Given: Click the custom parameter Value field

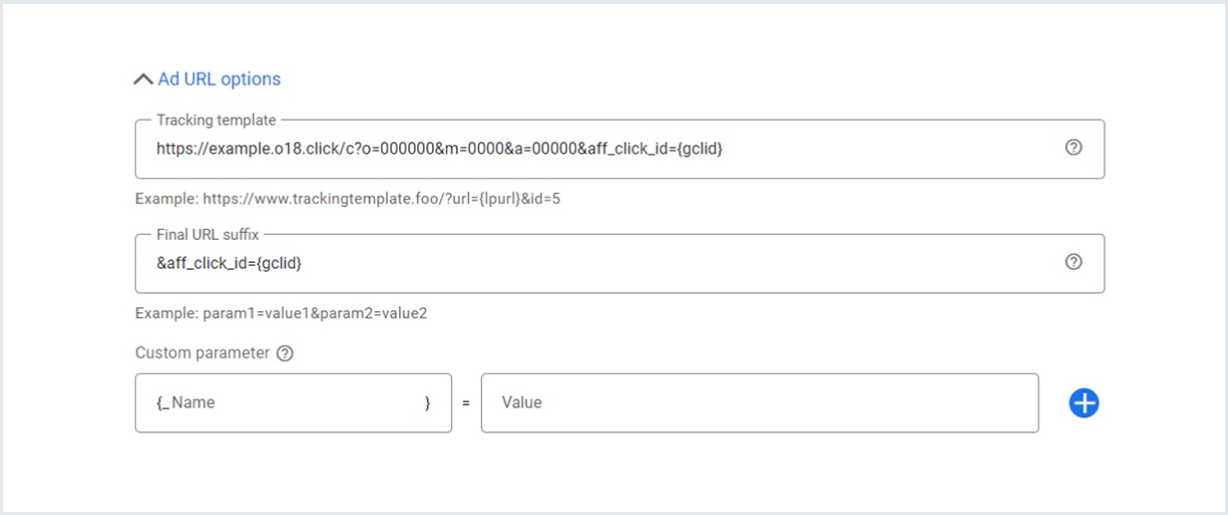Looking at the screenshot, I should point(760,403).
